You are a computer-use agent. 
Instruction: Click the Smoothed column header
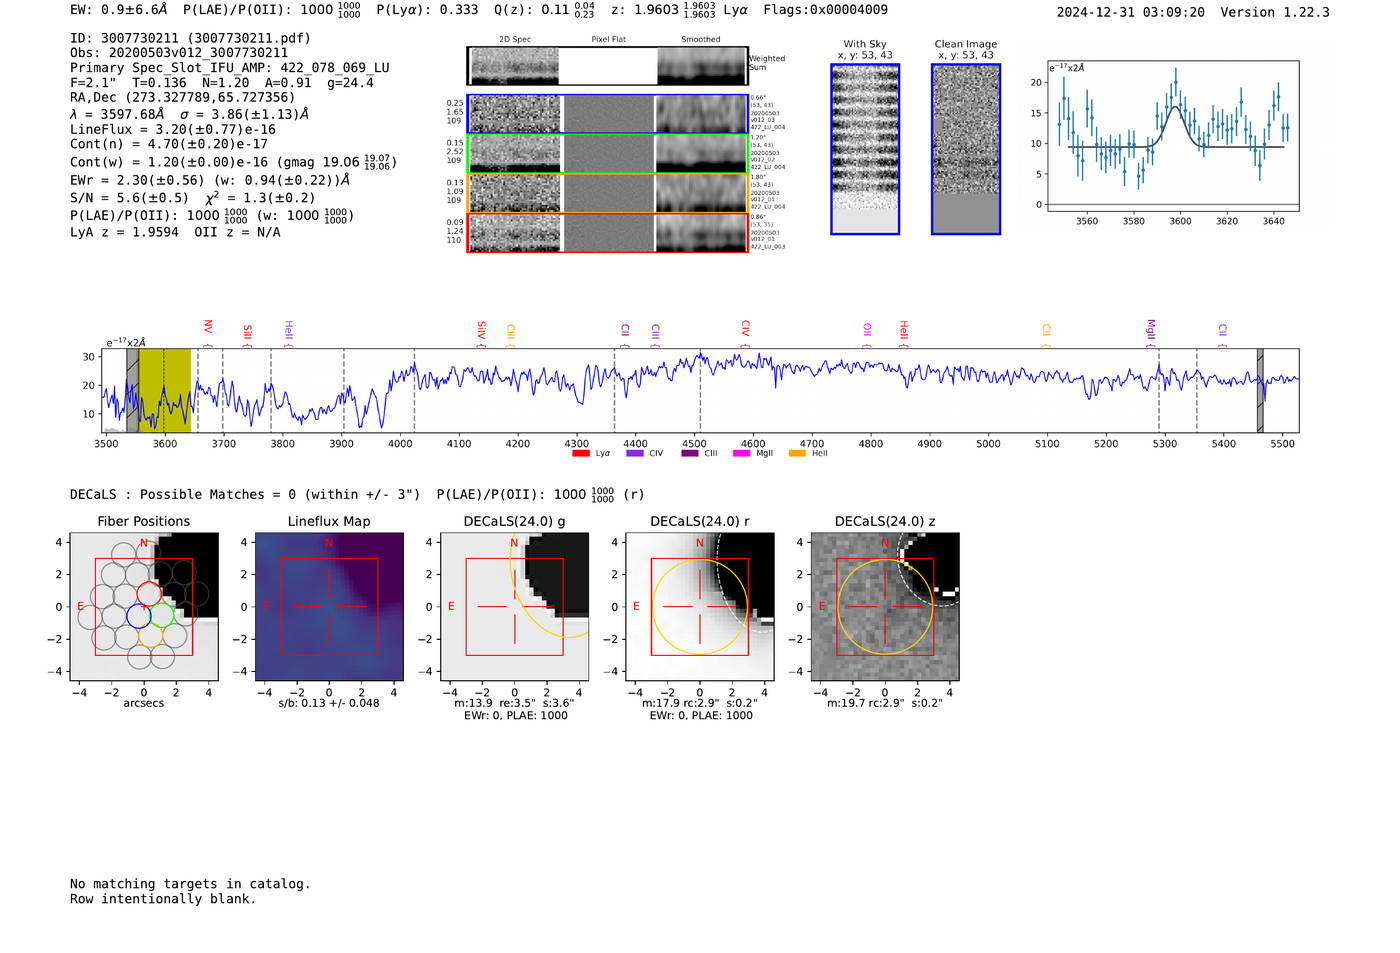click(x=700, y=40)
